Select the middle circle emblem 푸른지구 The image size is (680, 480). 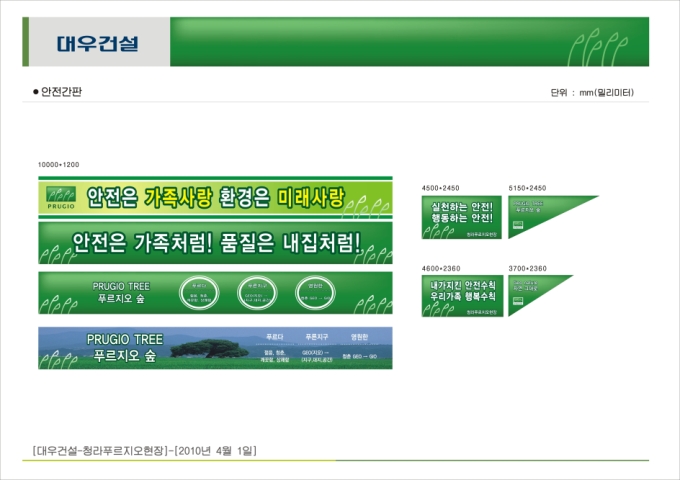tap(255, 292)
